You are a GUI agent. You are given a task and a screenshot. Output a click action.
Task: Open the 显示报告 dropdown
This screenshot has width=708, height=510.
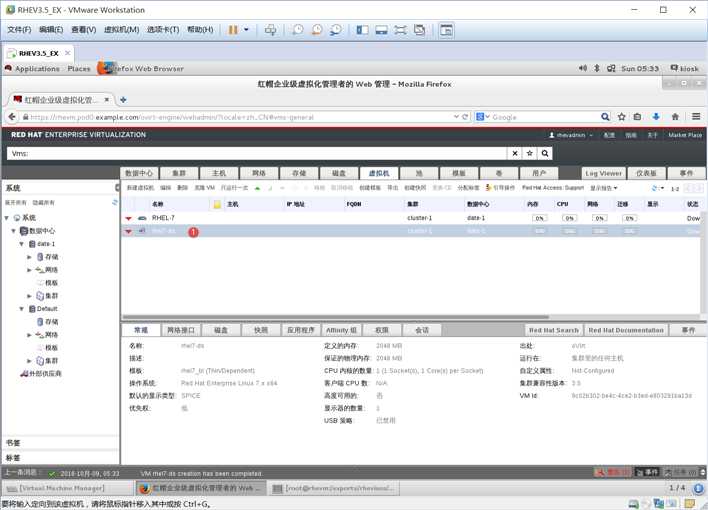tap(604, 188)
